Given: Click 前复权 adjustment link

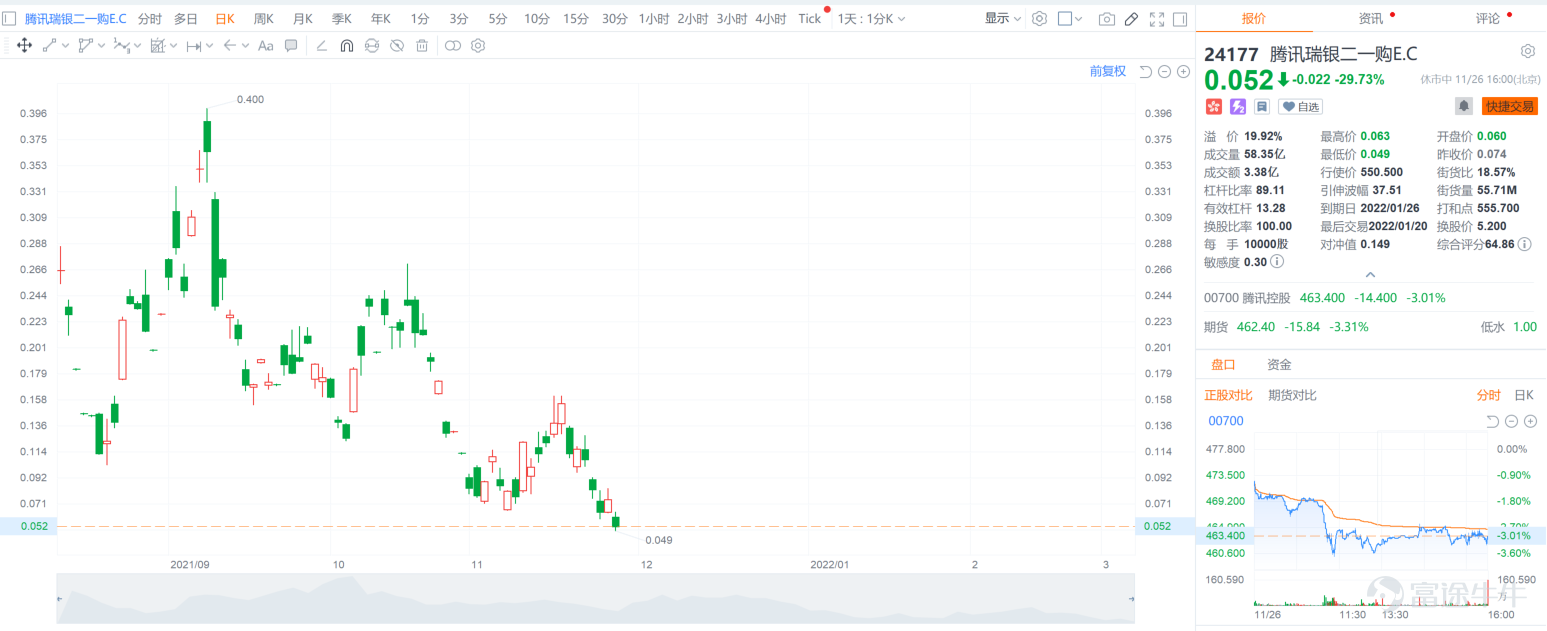Looking at the screenshot, I should pyautogui.click(x=1108, y=71).
